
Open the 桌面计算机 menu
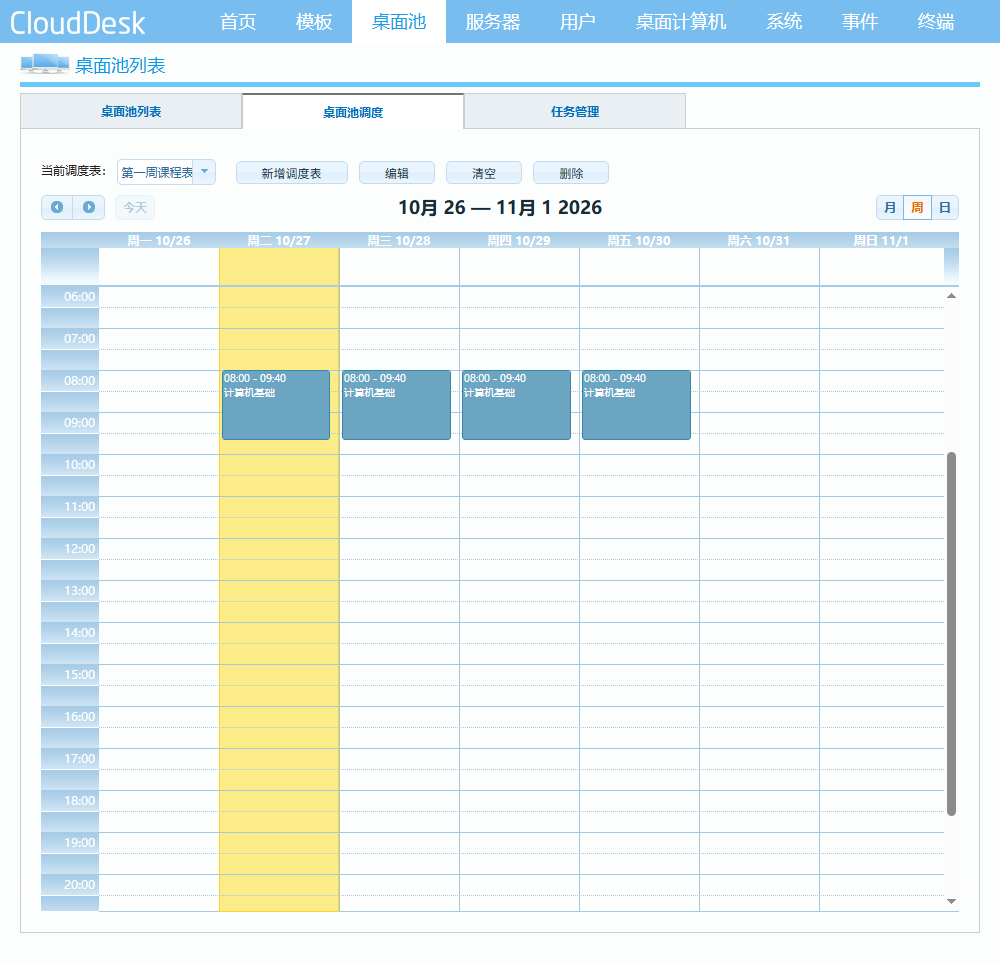coord(681,22)
